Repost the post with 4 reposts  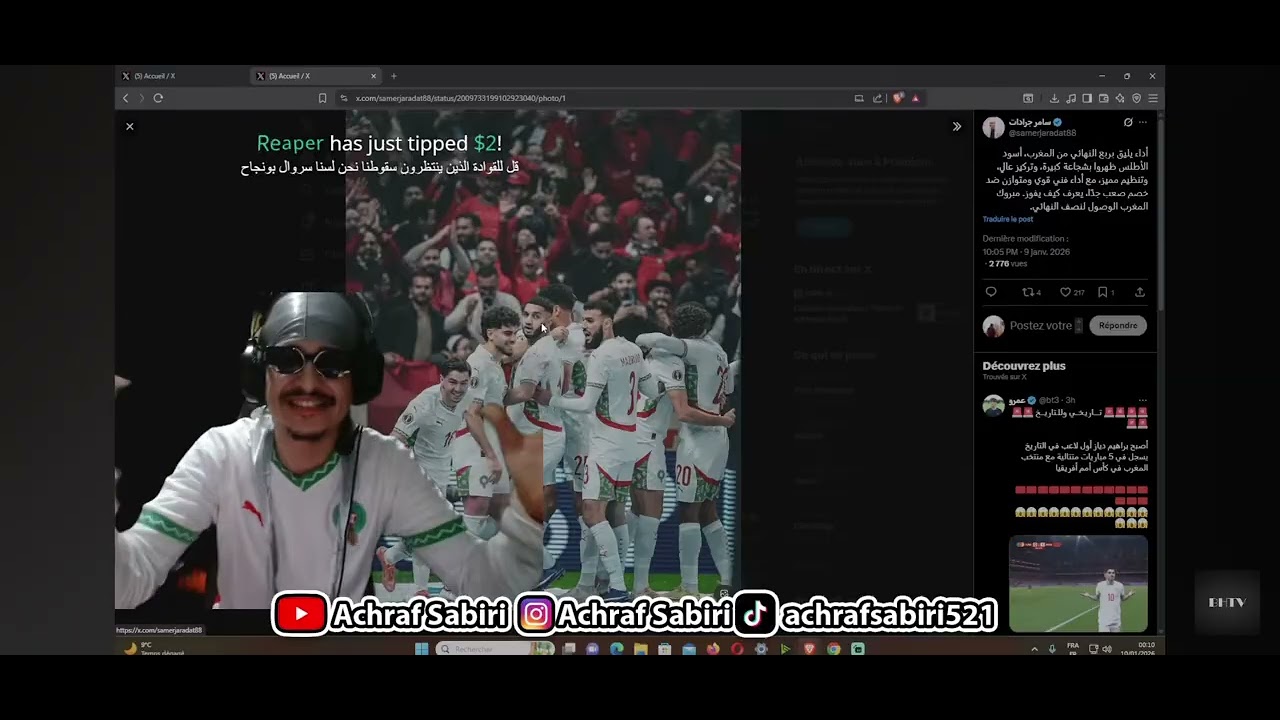tap(1031, 292)
